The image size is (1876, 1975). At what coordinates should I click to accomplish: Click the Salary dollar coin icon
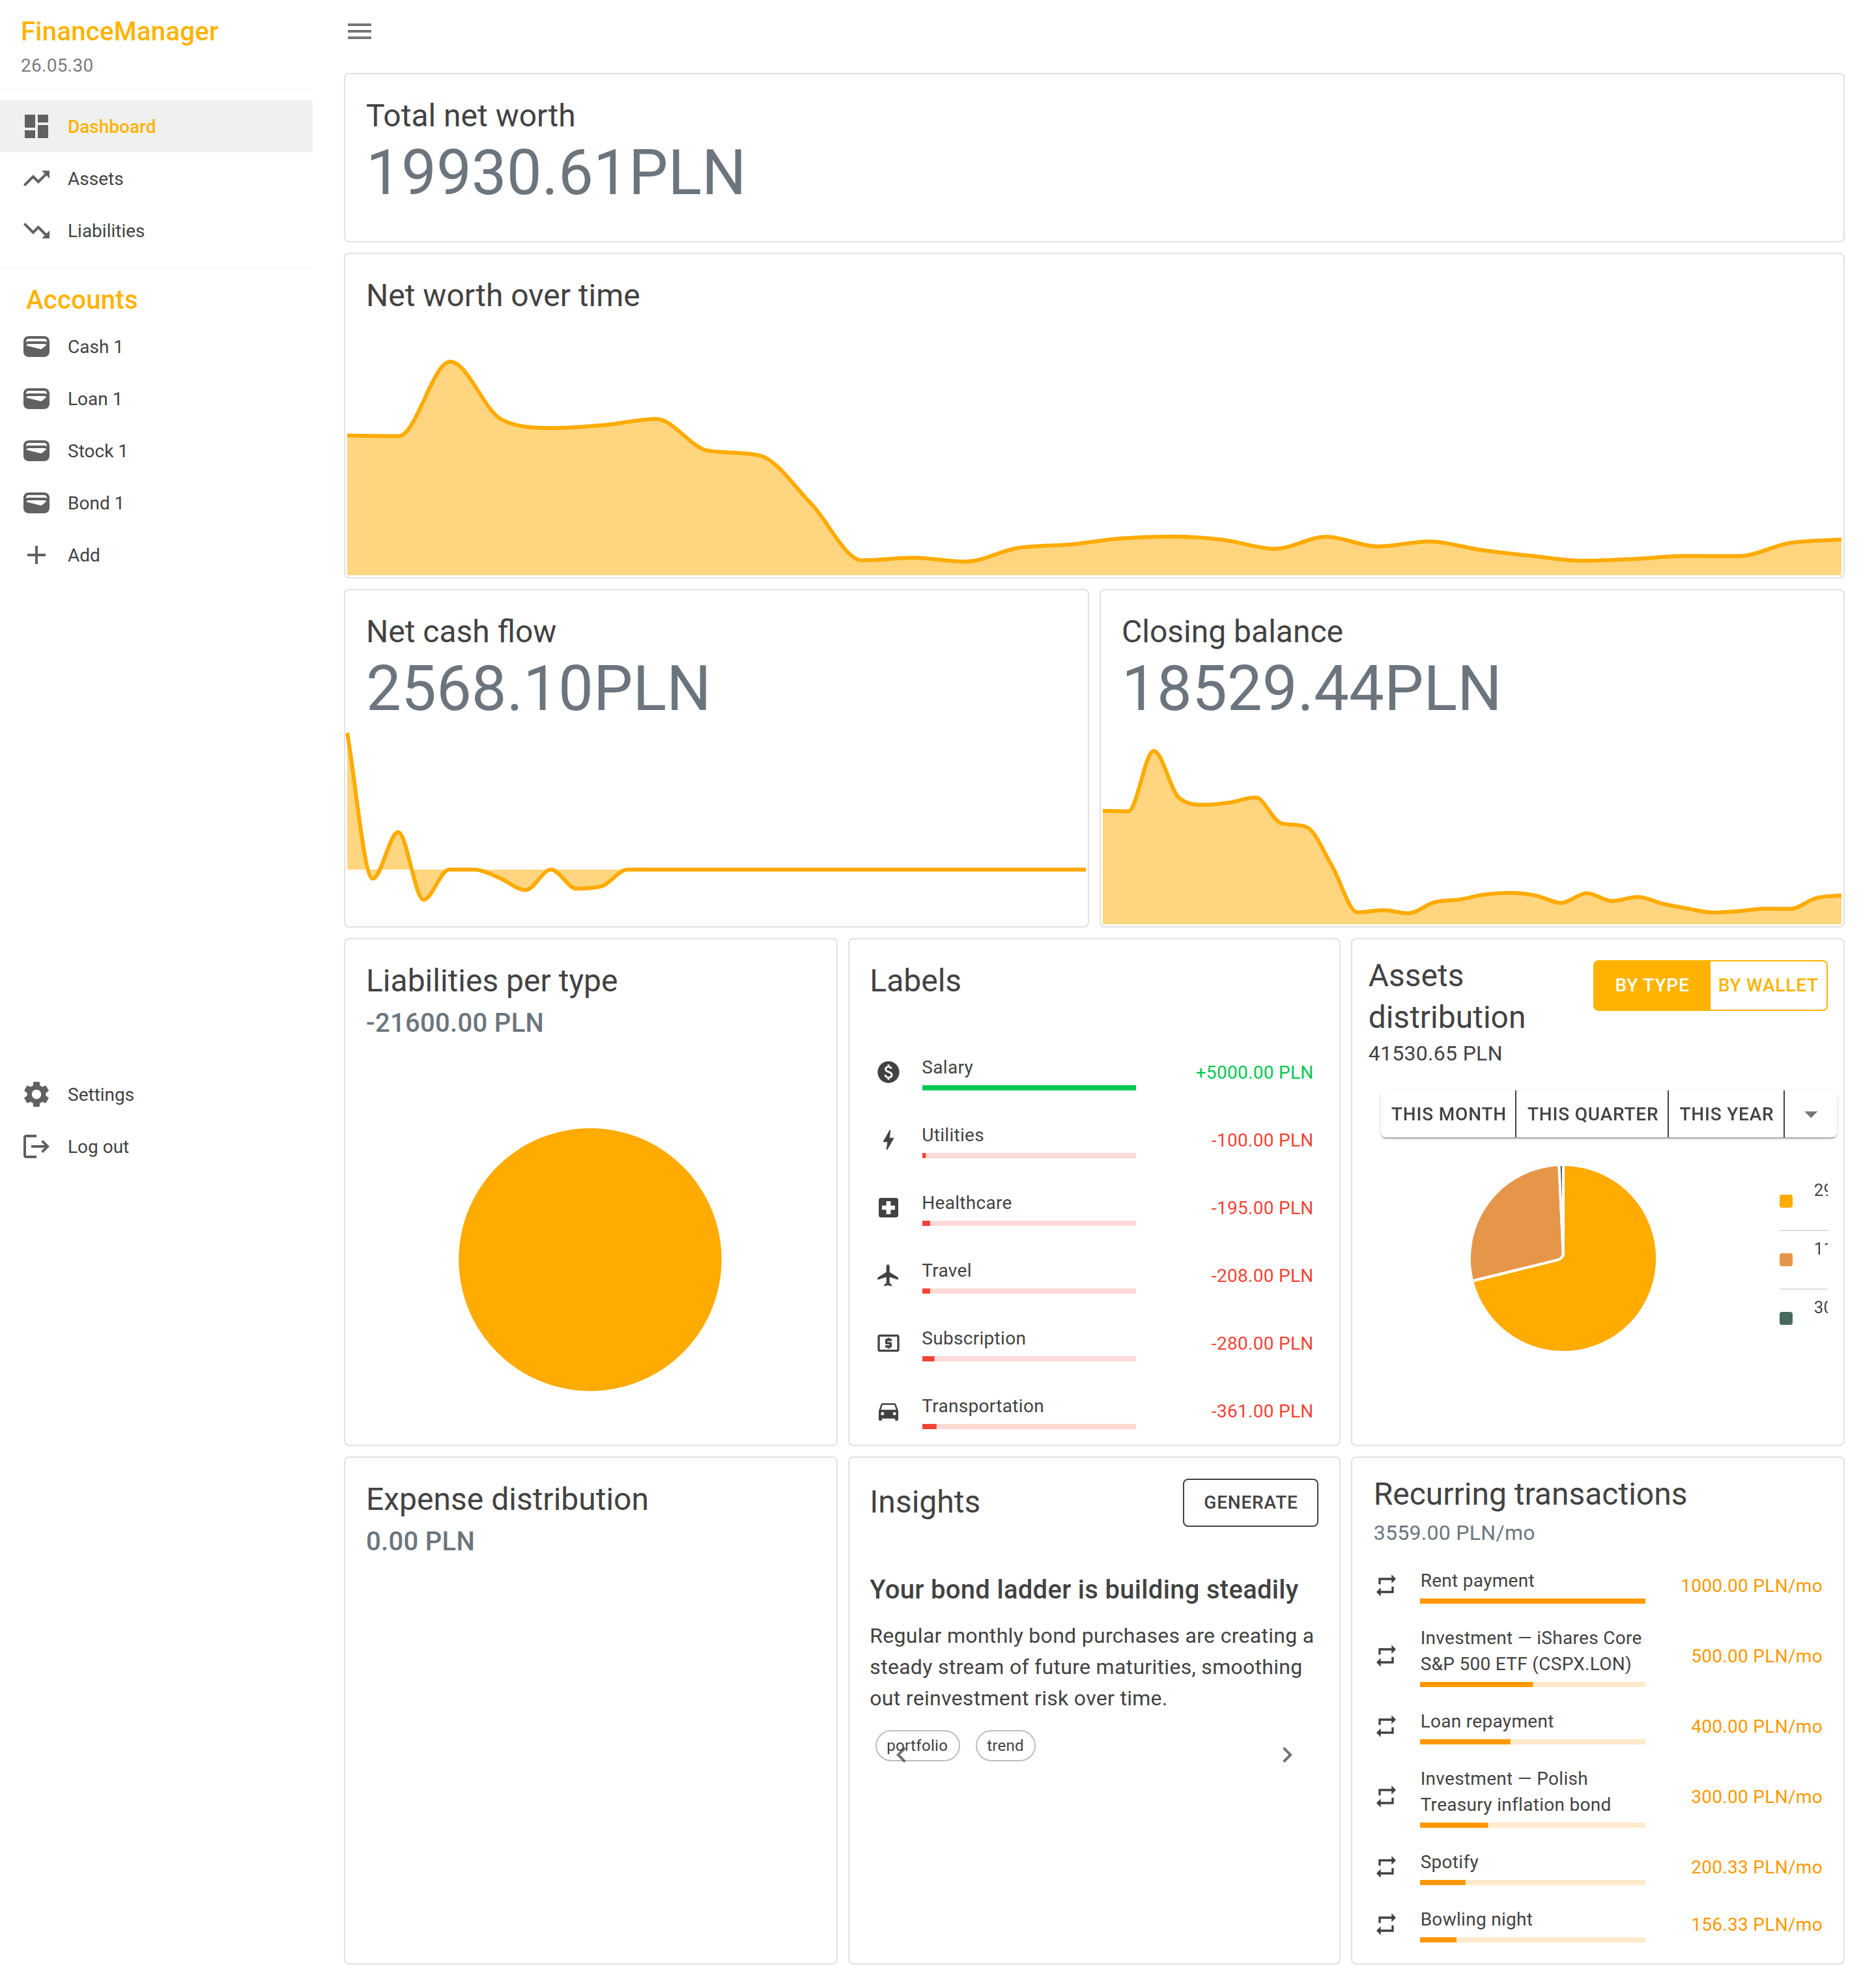tap(888, 1072)
